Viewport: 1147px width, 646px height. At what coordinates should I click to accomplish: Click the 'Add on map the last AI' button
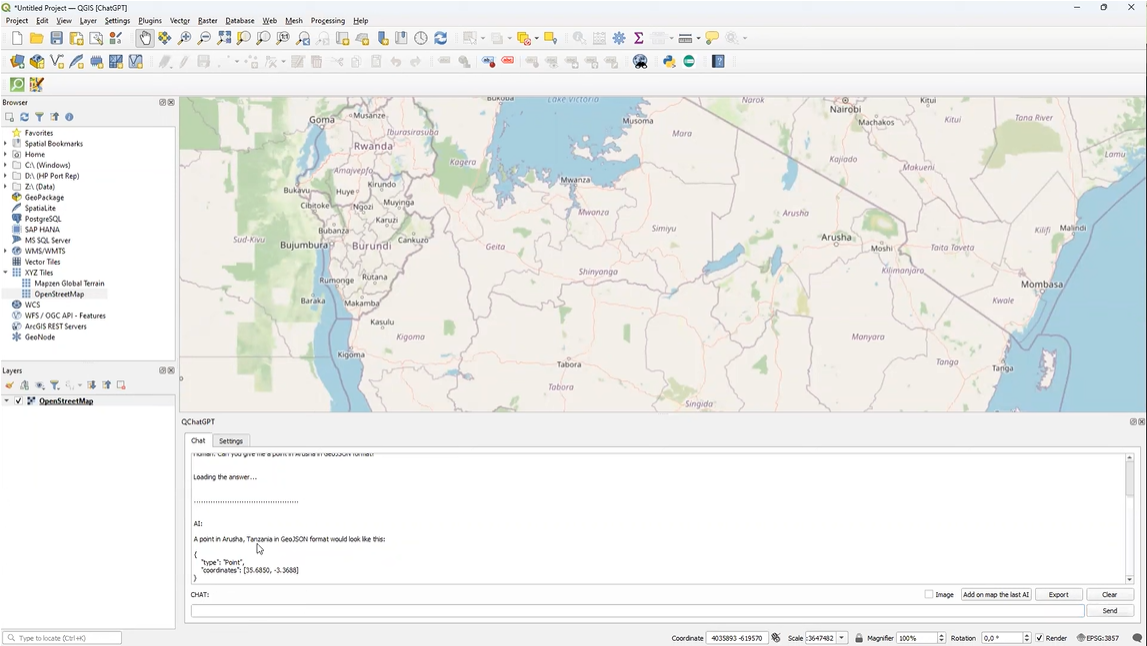[995, 594]
